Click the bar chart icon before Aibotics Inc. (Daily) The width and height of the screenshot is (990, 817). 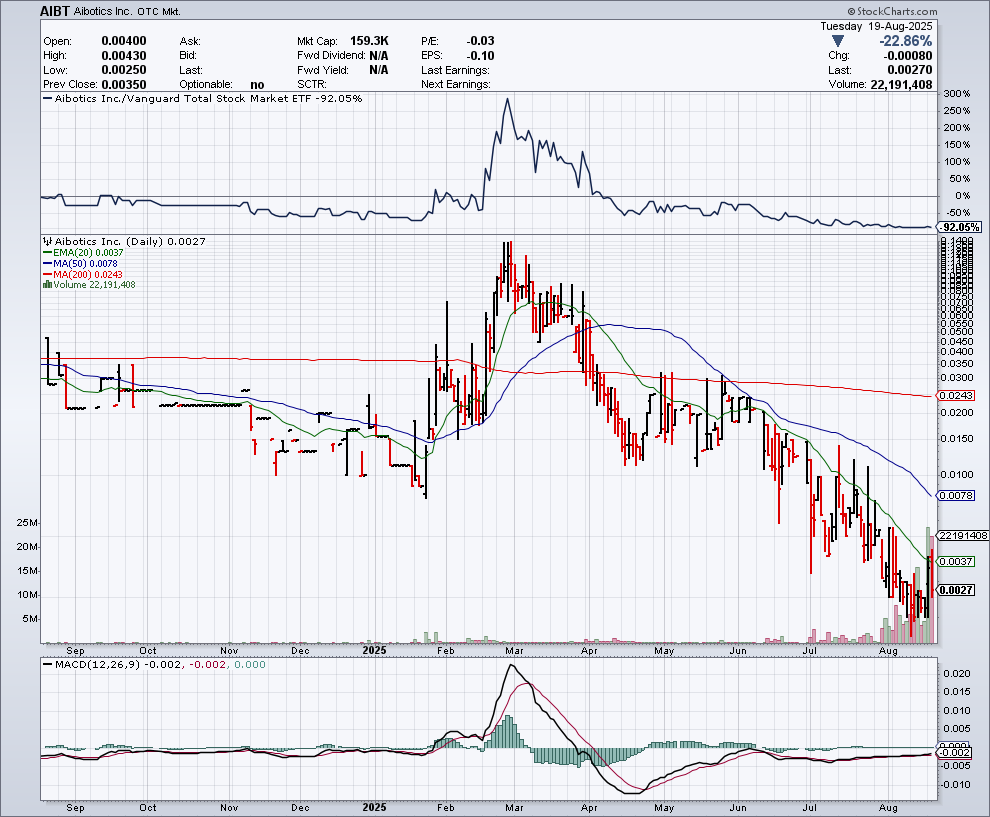(47, 241)
